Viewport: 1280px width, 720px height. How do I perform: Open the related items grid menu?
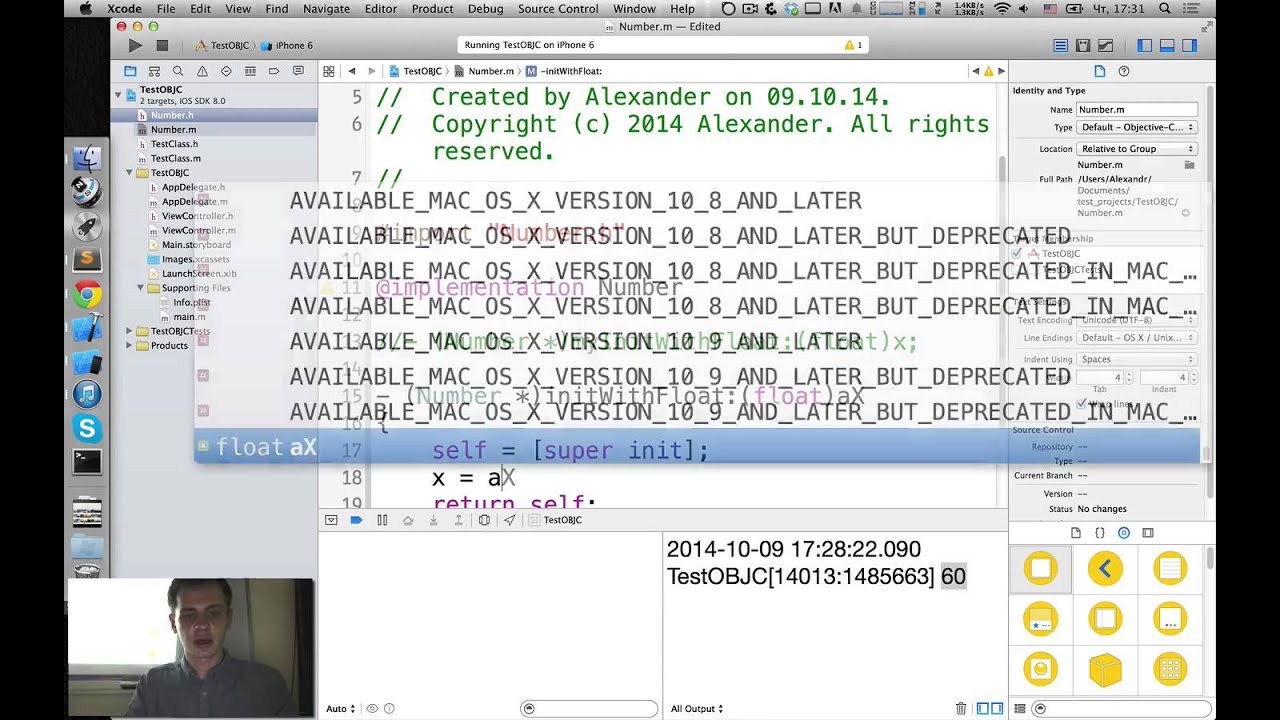pyautogui.click(x=328, y=72)
